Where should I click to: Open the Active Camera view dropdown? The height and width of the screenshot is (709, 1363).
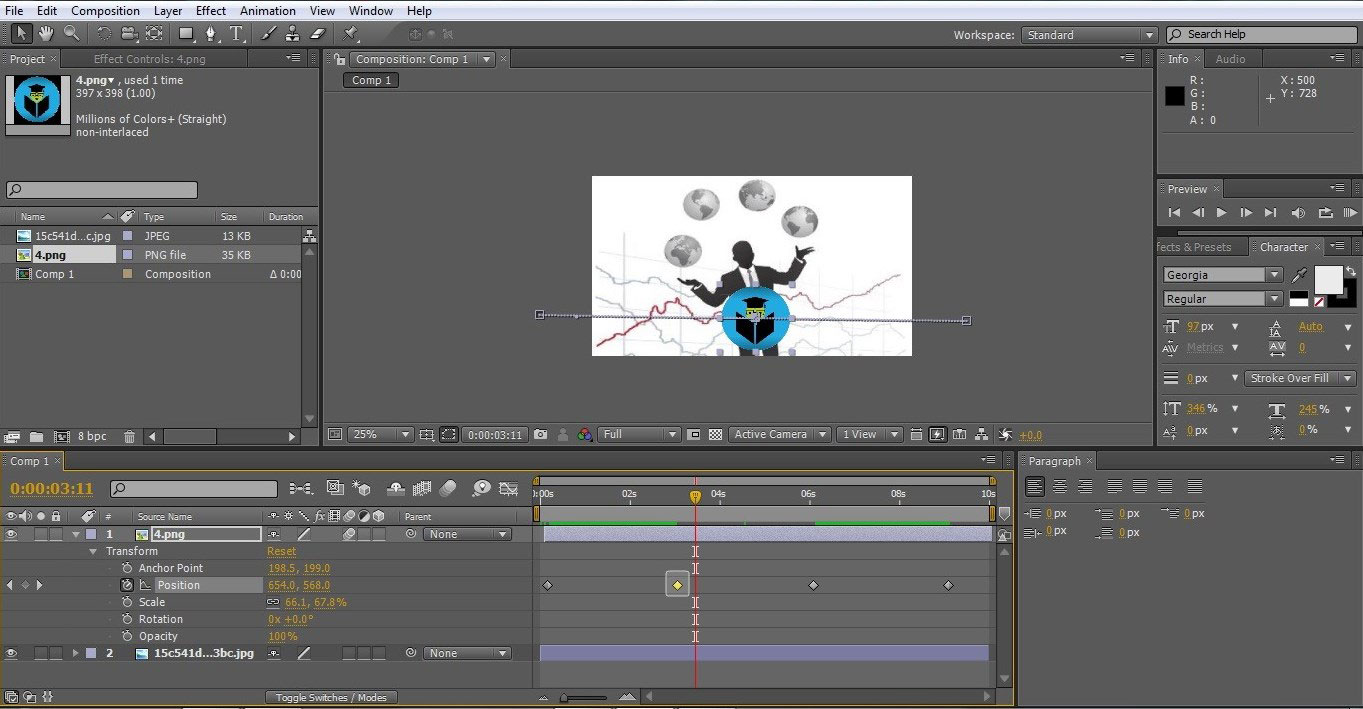pyautogui.click(x=779, y=434)
